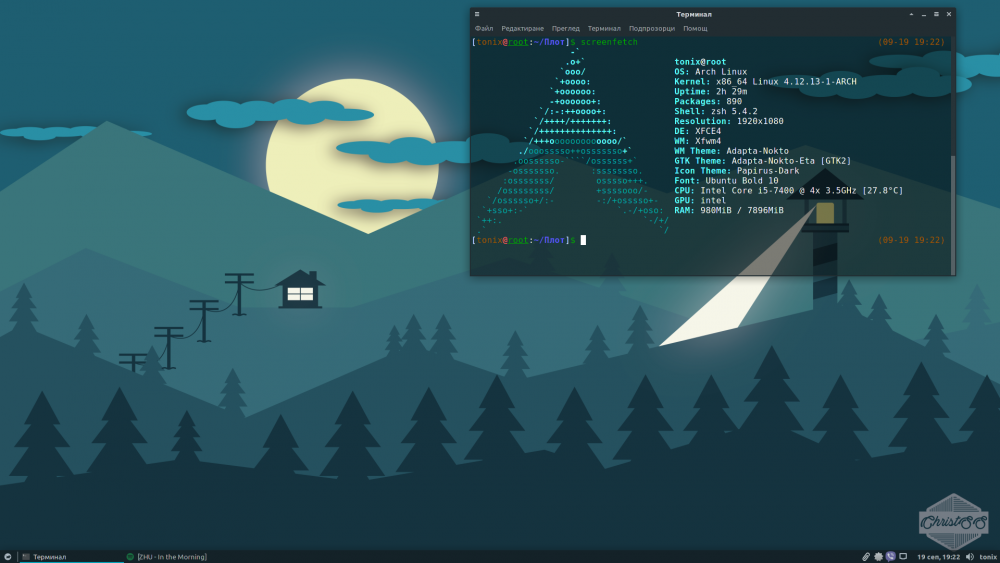Minimize the Terminal window

pos(923,14)
